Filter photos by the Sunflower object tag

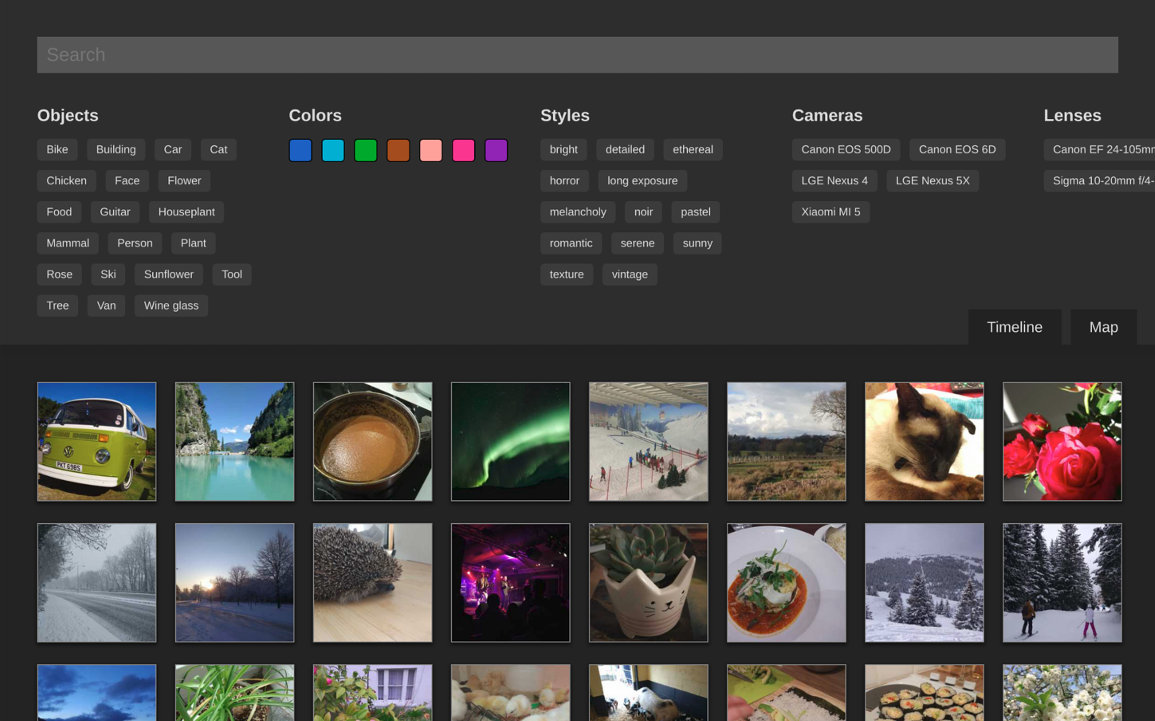169,274
